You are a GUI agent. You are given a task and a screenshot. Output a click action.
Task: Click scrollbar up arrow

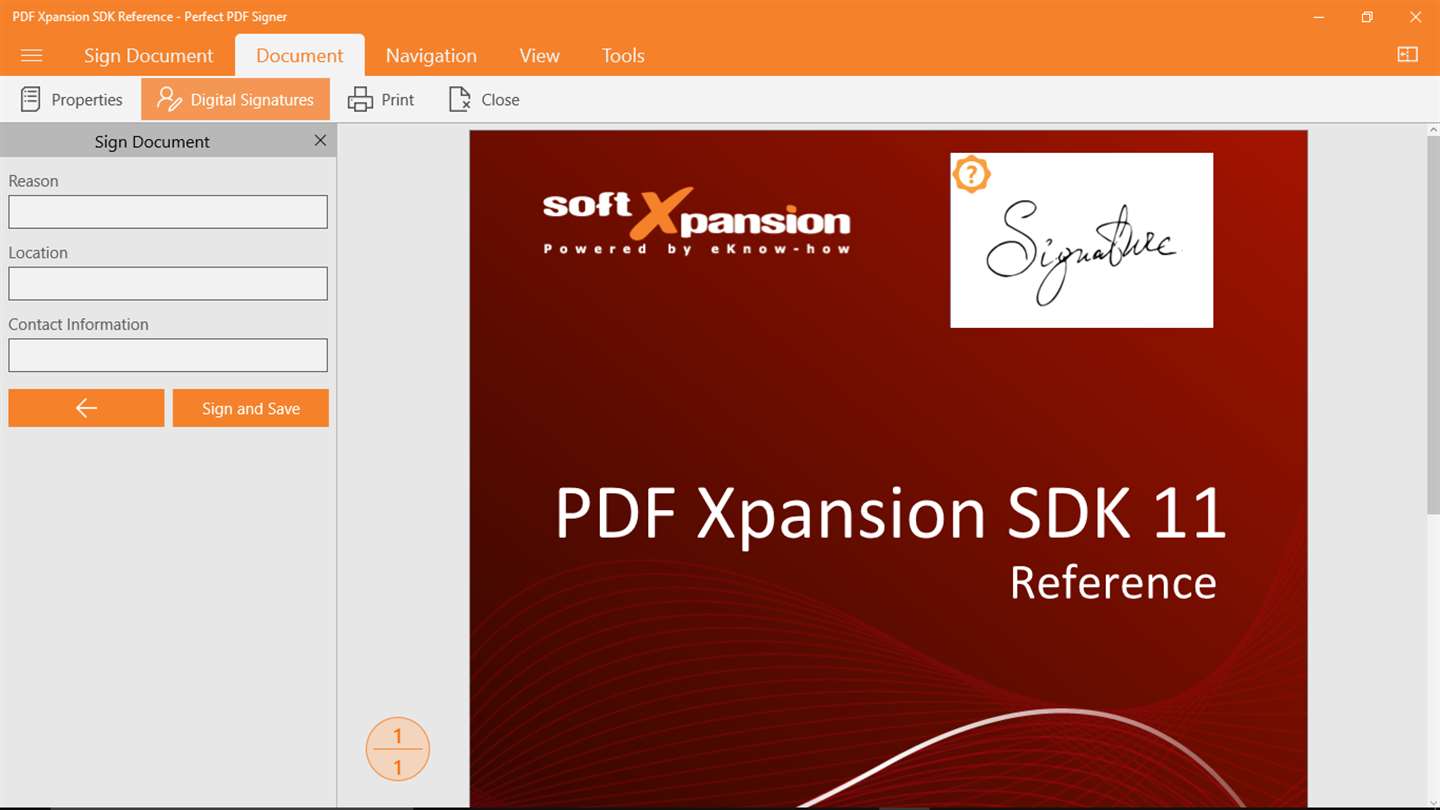pos(1432,130)
